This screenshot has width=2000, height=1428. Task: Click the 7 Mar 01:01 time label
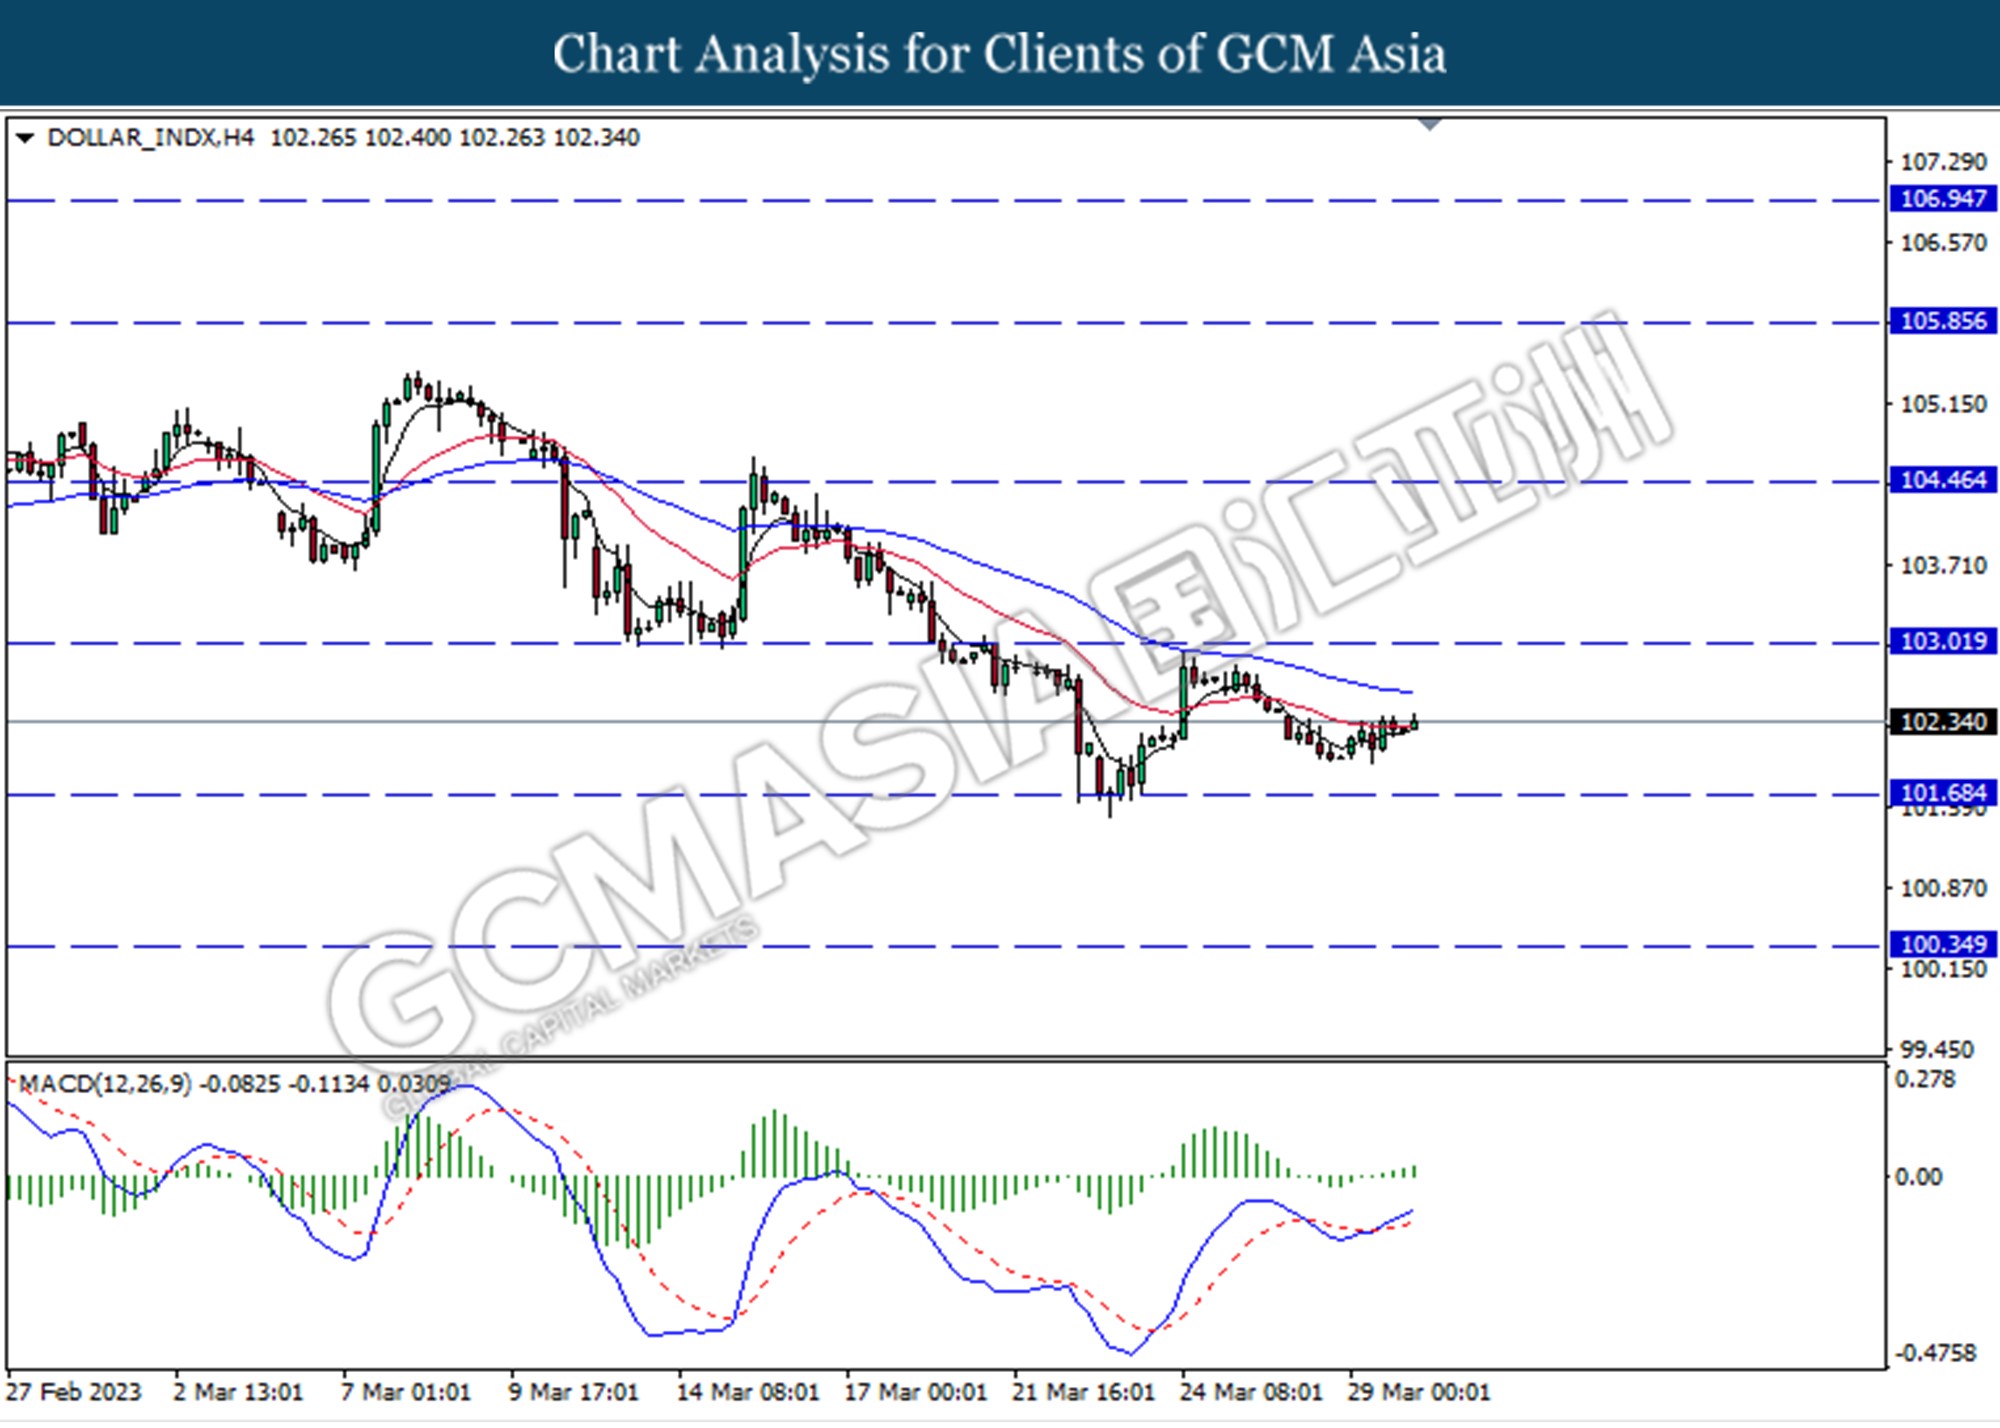(x=406, y=1392)
